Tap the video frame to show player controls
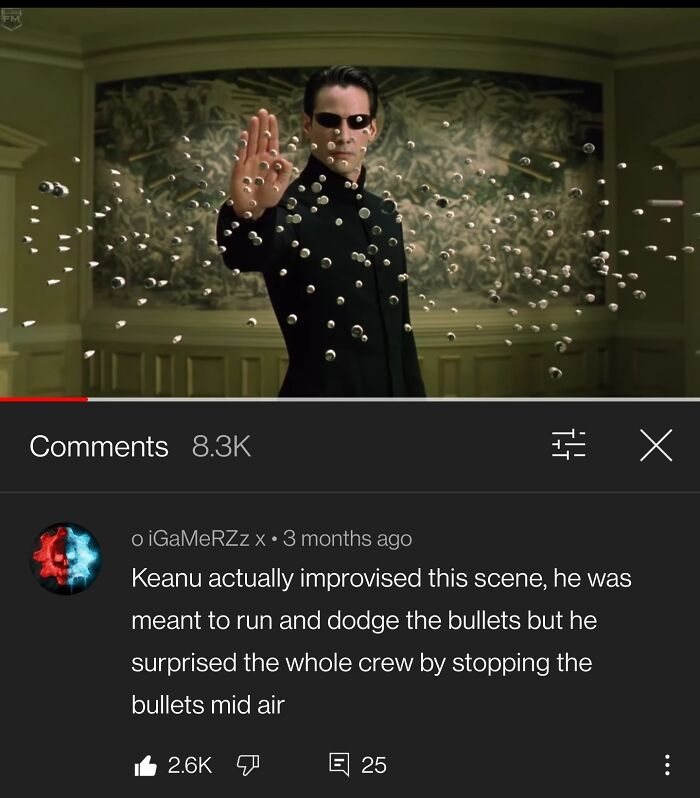Screen dimensions: 700x798 (350, 203)
